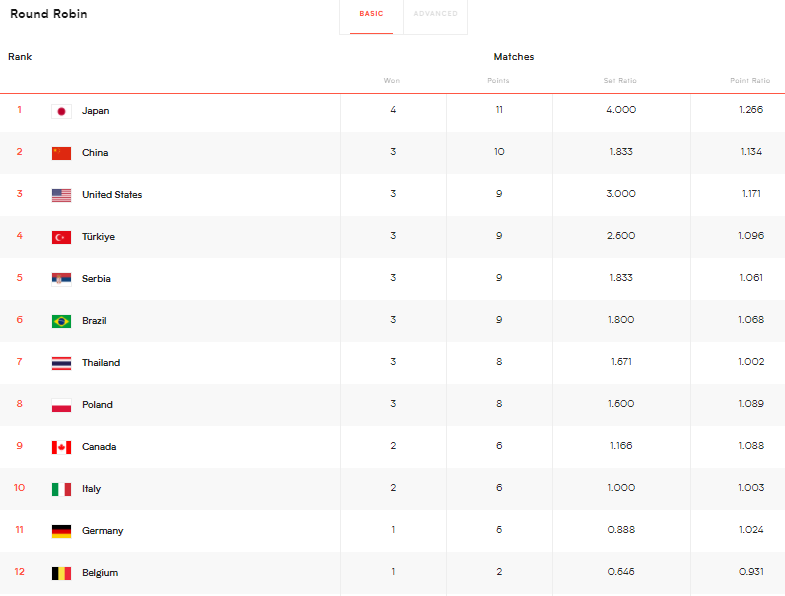Screen dimensions: 785x596
Task: Open the Germany team name link
Action: pos(102,531)
